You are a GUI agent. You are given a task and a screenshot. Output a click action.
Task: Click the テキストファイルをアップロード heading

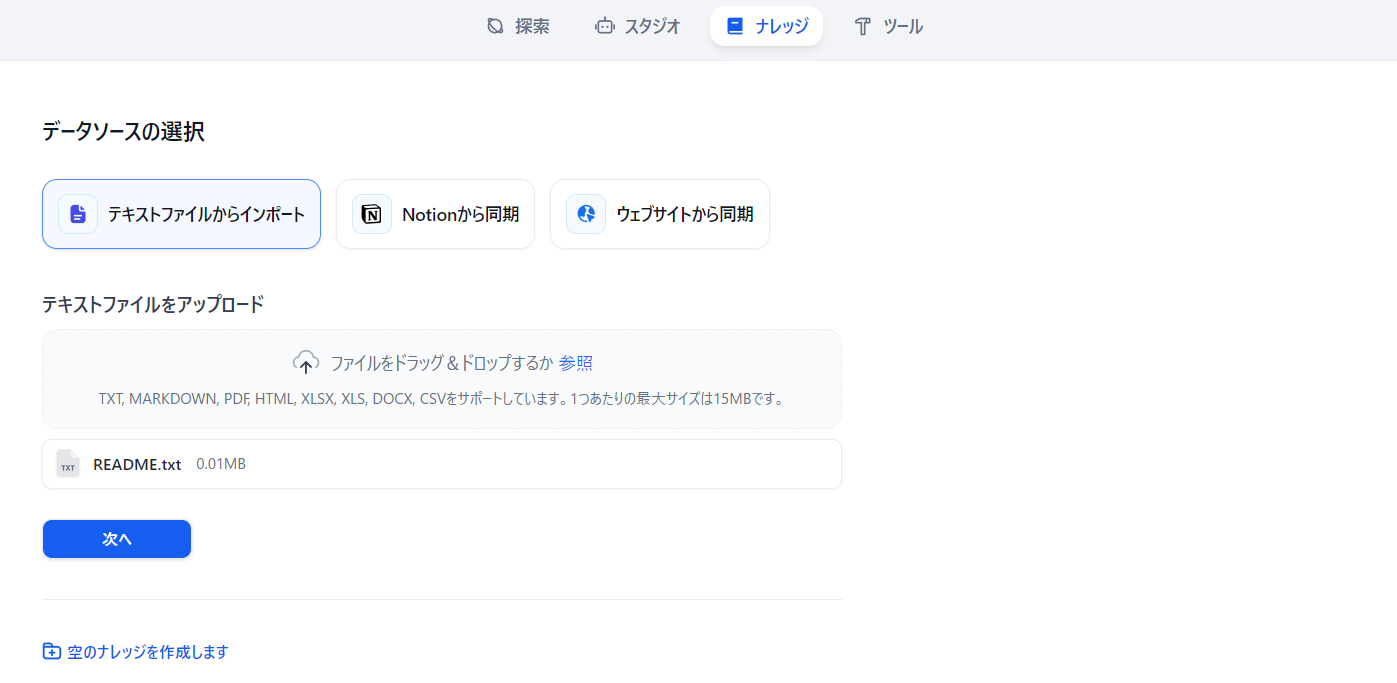153,304
